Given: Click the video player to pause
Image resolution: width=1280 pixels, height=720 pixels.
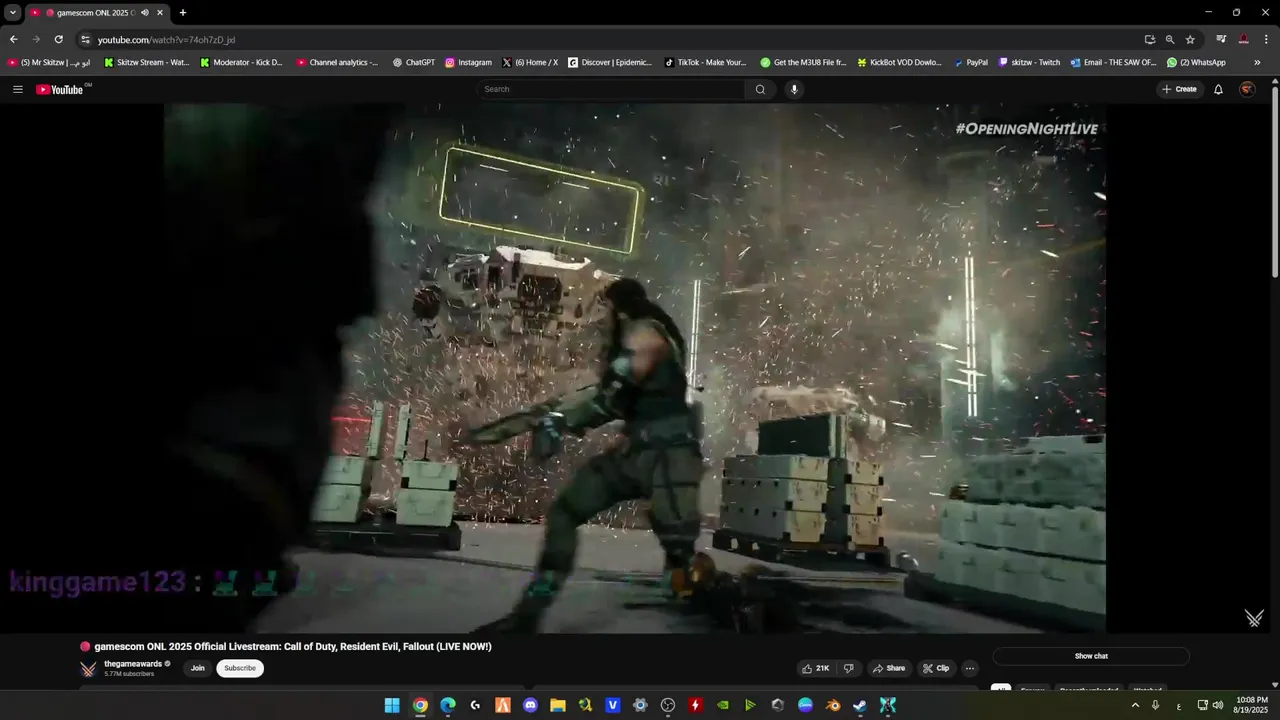Looking at the screenshot, I should [635, 368].
